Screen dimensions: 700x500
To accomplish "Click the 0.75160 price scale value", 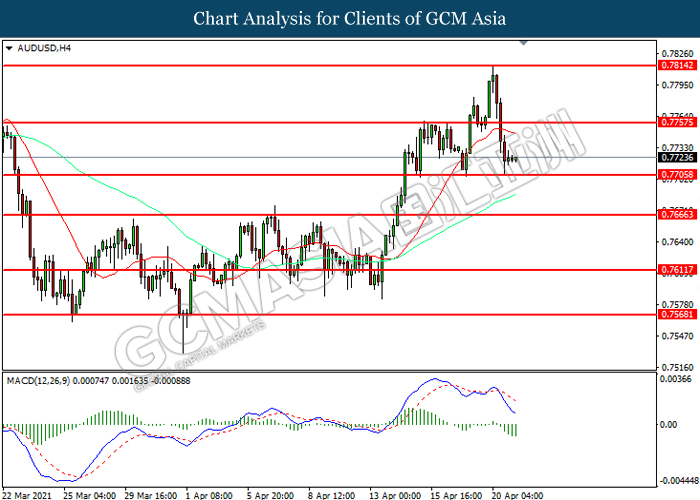I will click(x=677, y=367).
